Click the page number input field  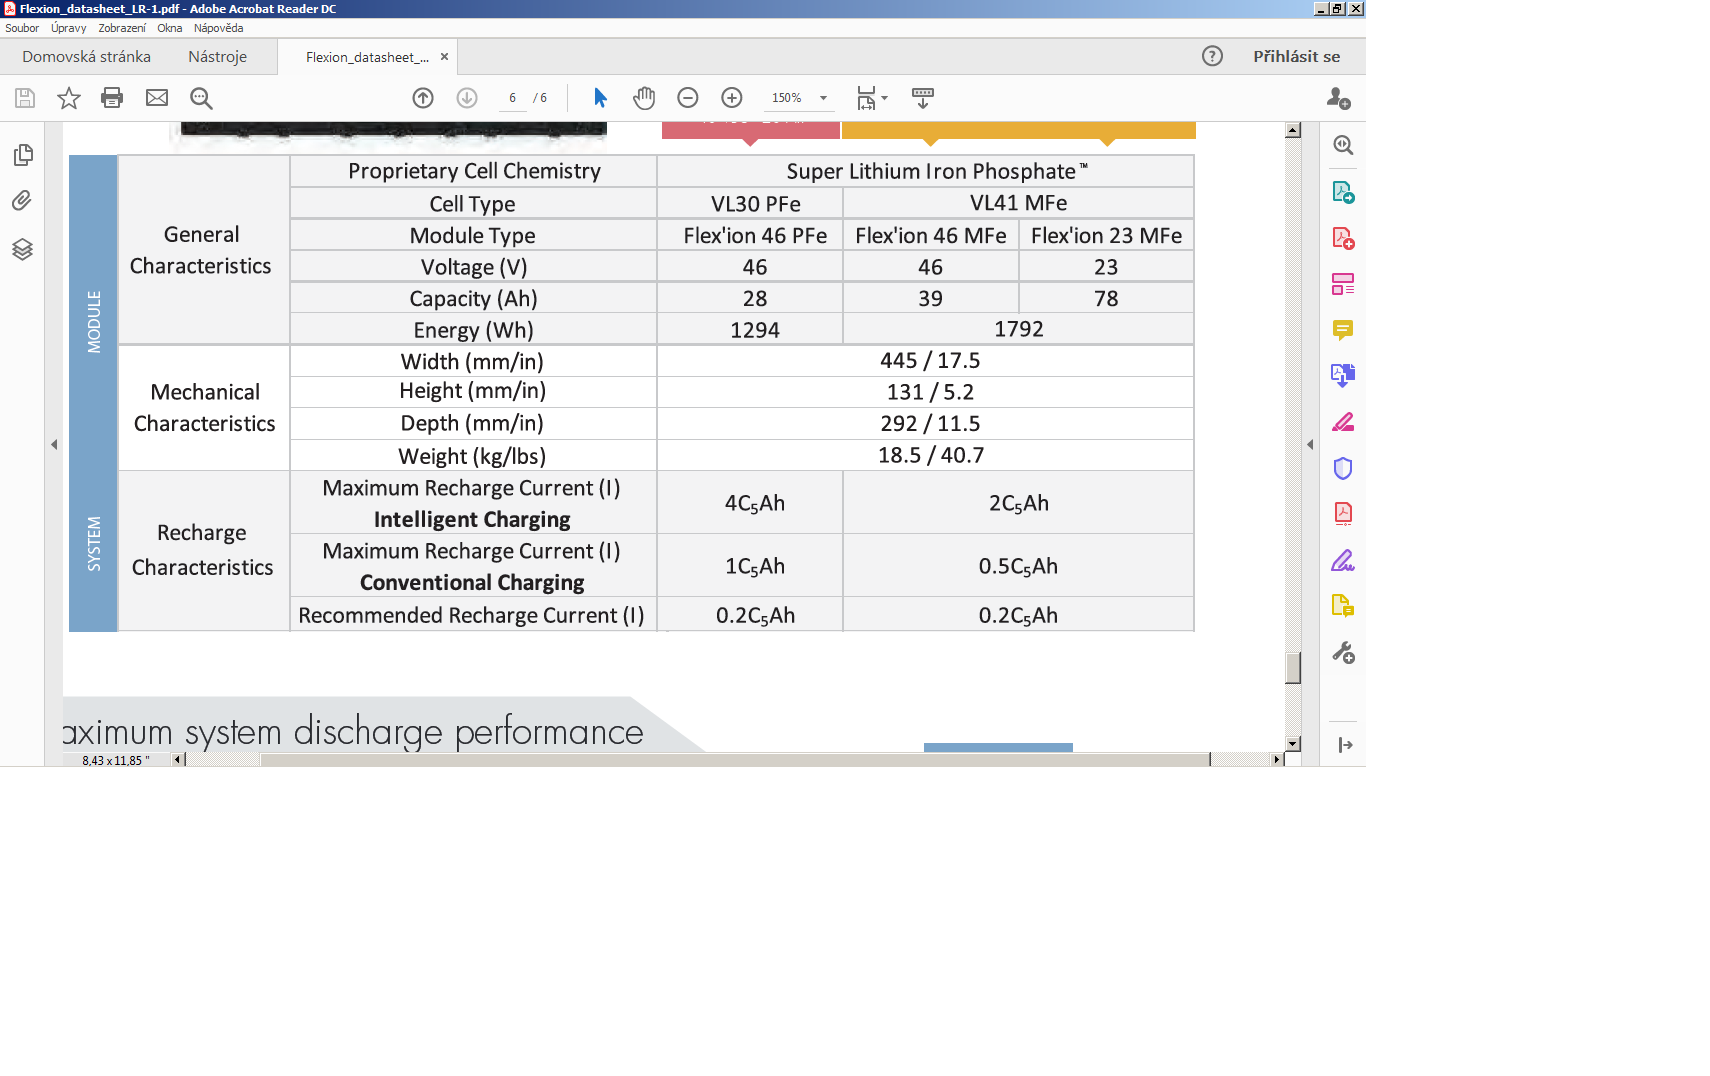tap(512, 98)
